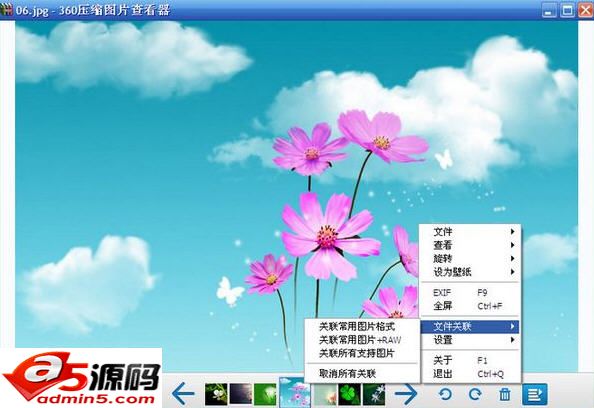Viewport: 594px width, 408px height.
Task: Choose EXIF F9 menu item
Action: [x=470, y=292]
